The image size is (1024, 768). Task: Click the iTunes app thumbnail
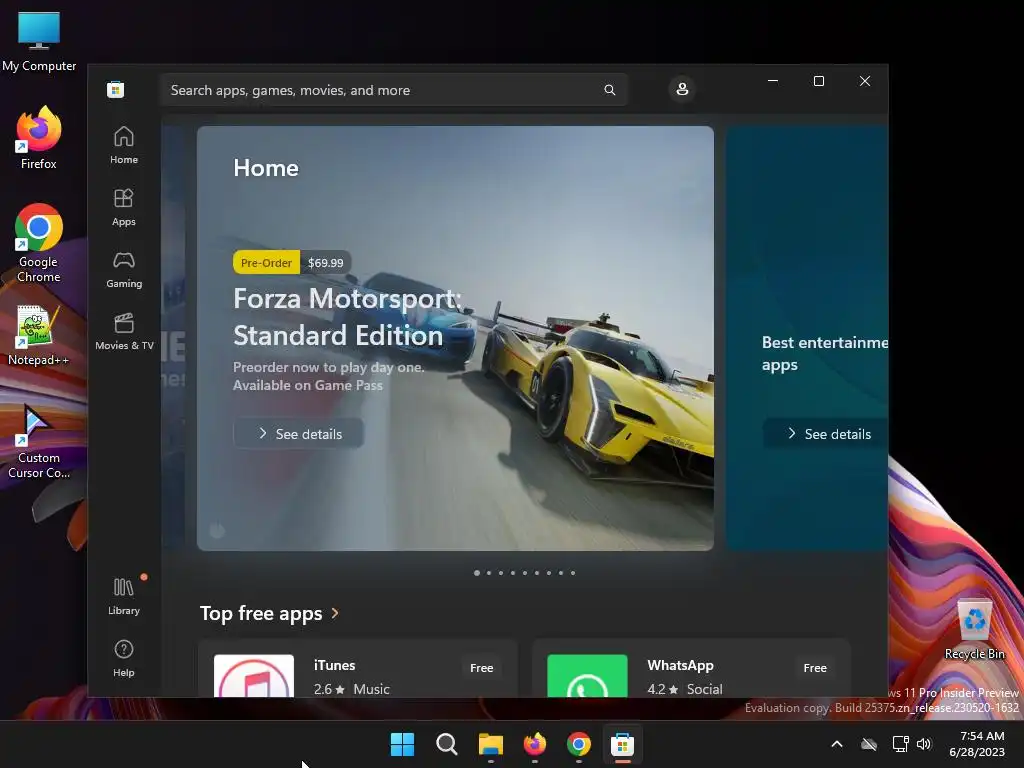pos(254,676)
